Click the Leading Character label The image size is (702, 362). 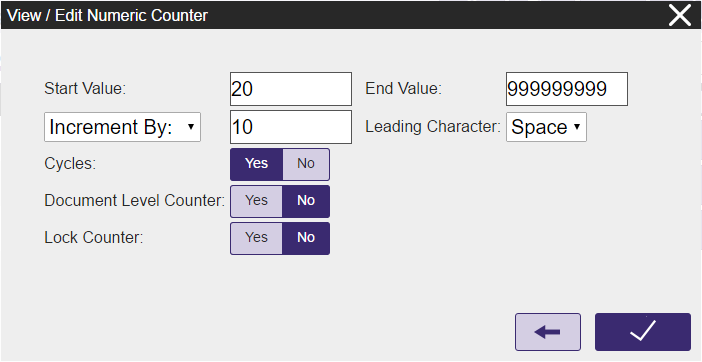[x=433, y=127]
